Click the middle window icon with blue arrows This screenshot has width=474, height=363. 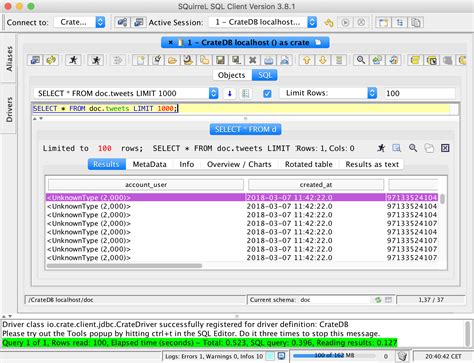coord(399,22)
